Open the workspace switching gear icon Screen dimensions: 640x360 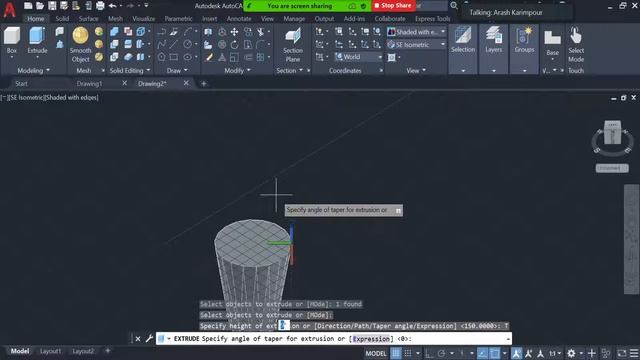pos(571,353)
